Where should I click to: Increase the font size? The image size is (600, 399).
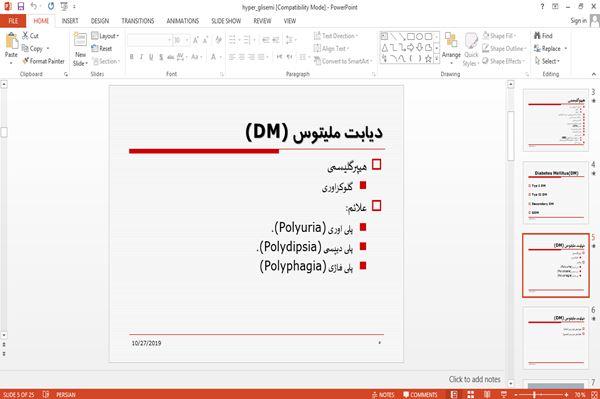(x=196, y=40)
